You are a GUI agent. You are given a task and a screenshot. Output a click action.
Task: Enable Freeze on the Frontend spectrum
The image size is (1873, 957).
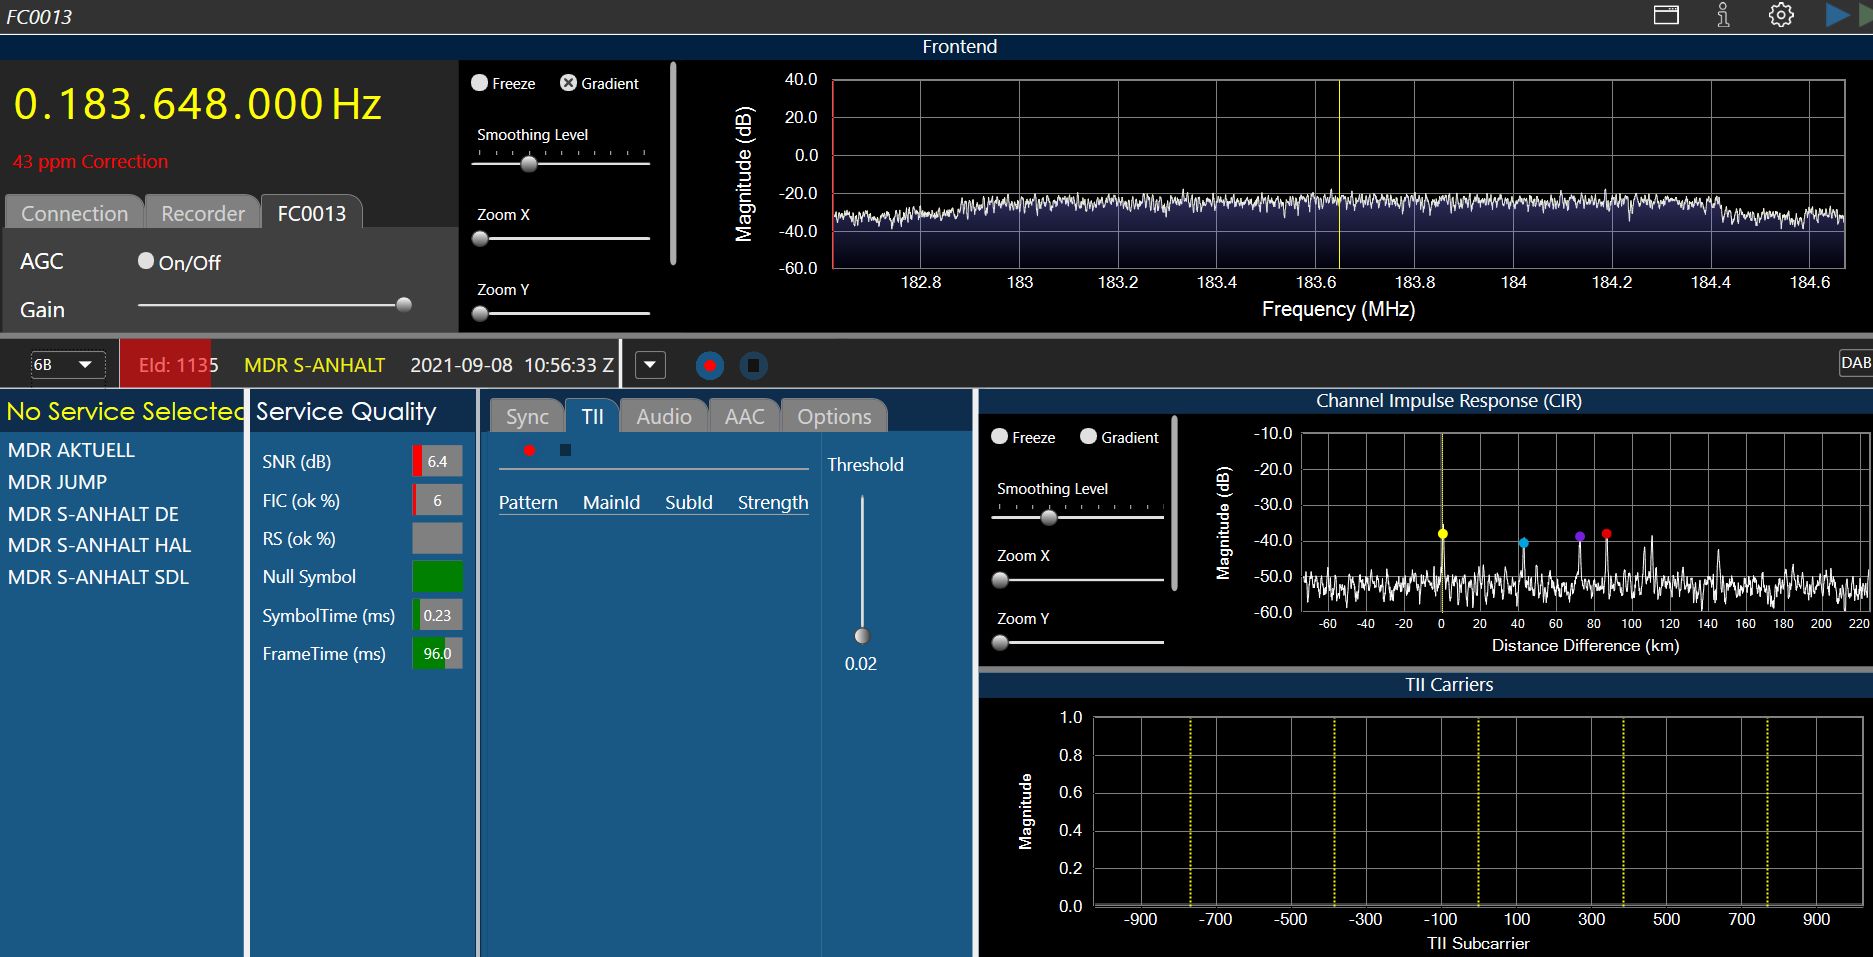point(480,83)
